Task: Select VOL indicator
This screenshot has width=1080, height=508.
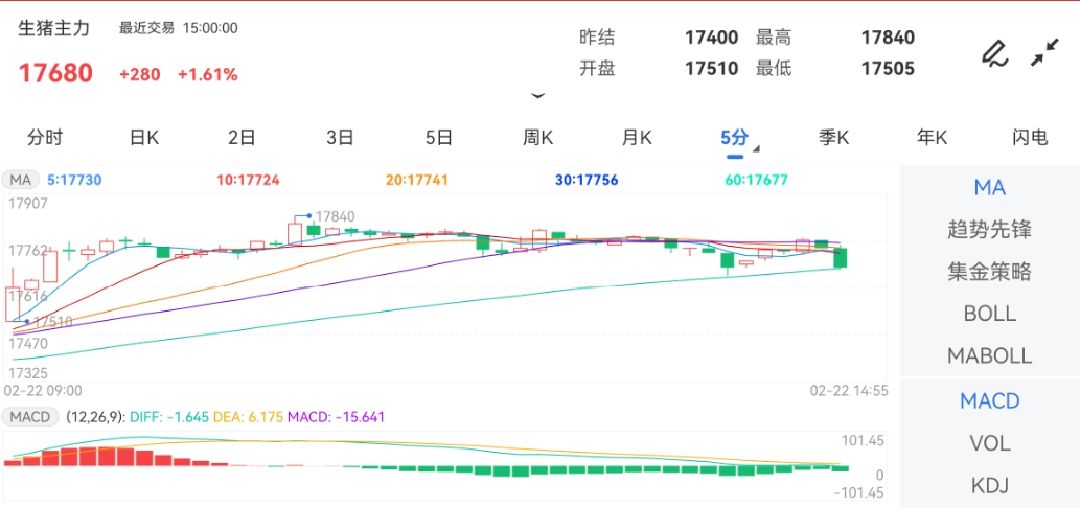Action: [990, 443]
